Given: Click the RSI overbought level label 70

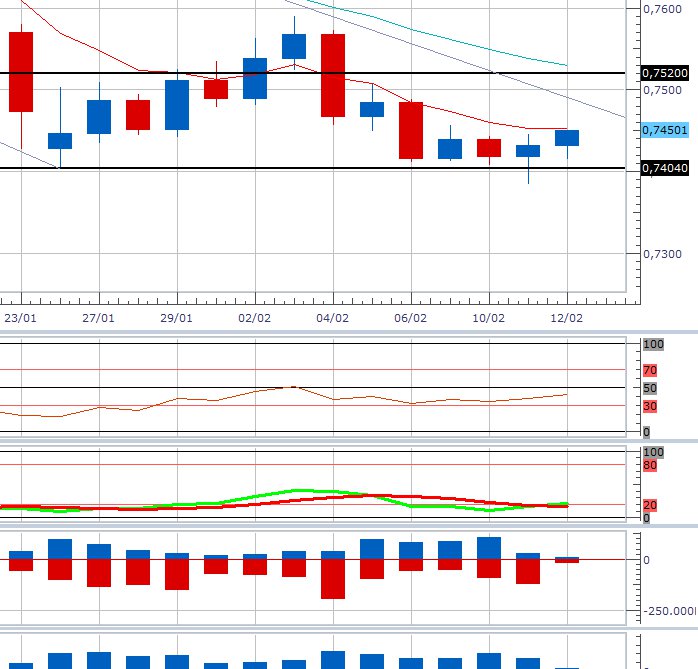Looking at the screenshot, I should click(648, 370).
